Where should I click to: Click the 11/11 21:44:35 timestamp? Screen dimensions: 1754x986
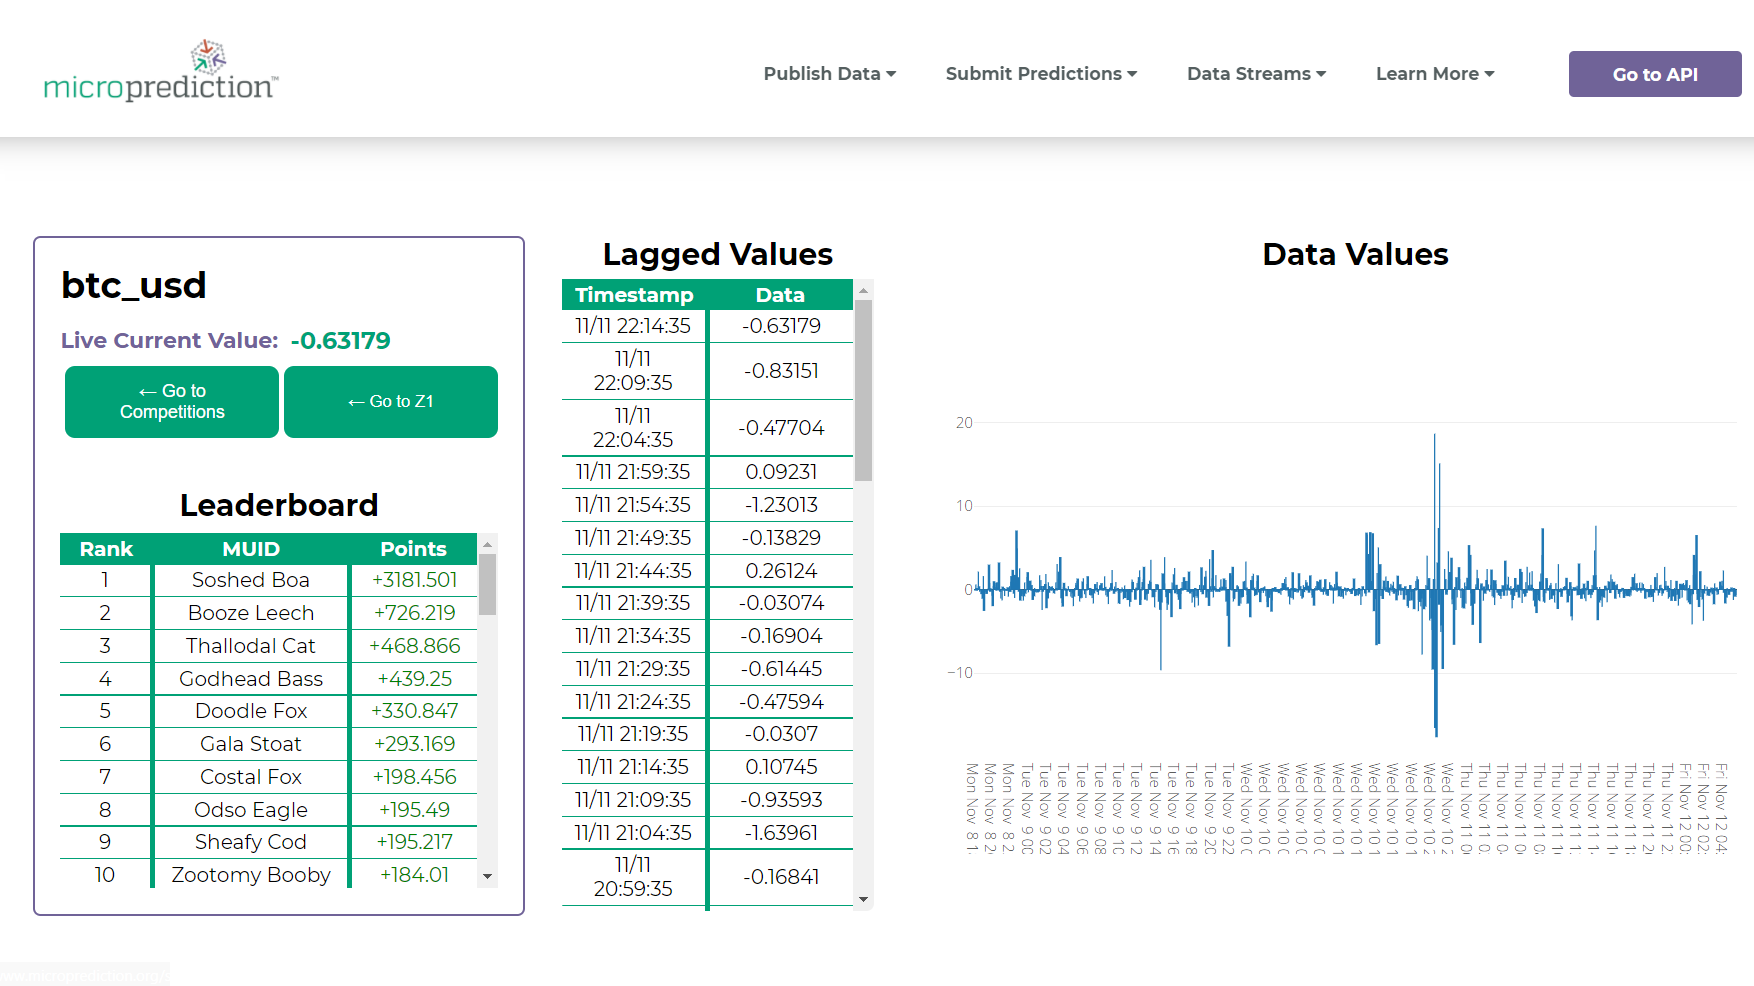tap(633, 571)
